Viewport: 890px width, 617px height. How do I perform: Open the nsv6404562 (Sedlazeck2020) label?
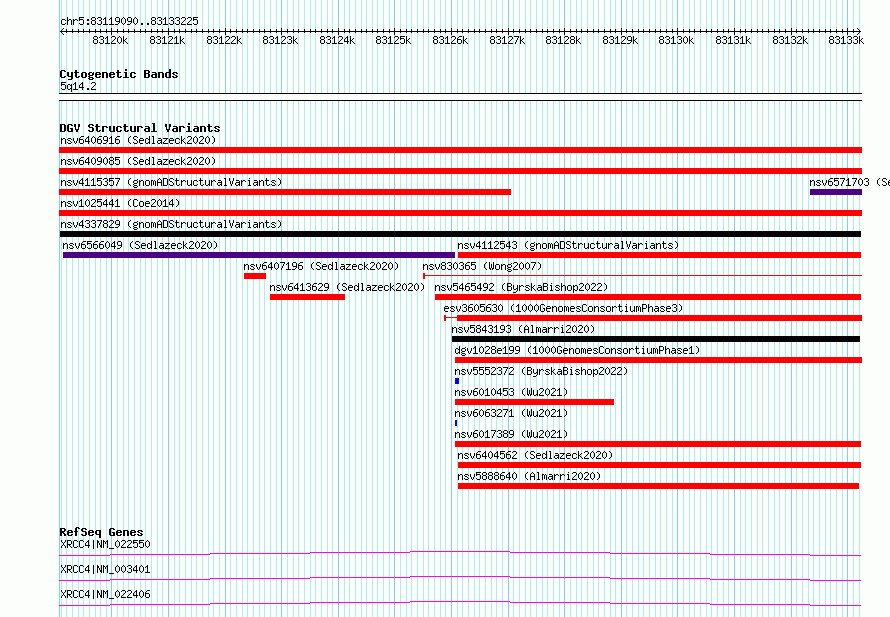[x=535, y=455]
